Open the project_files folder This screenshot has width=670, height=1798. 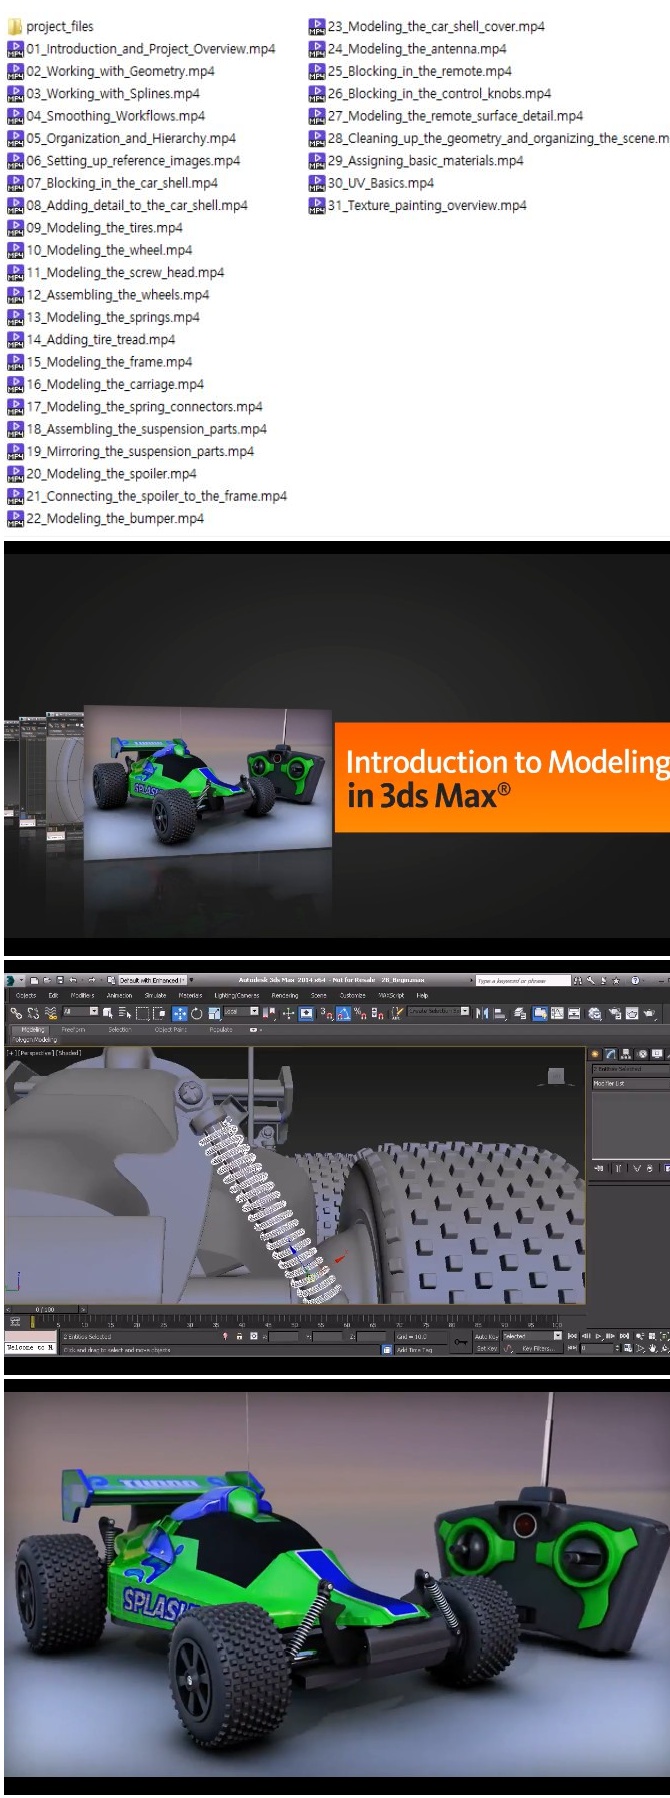(50, 26)
